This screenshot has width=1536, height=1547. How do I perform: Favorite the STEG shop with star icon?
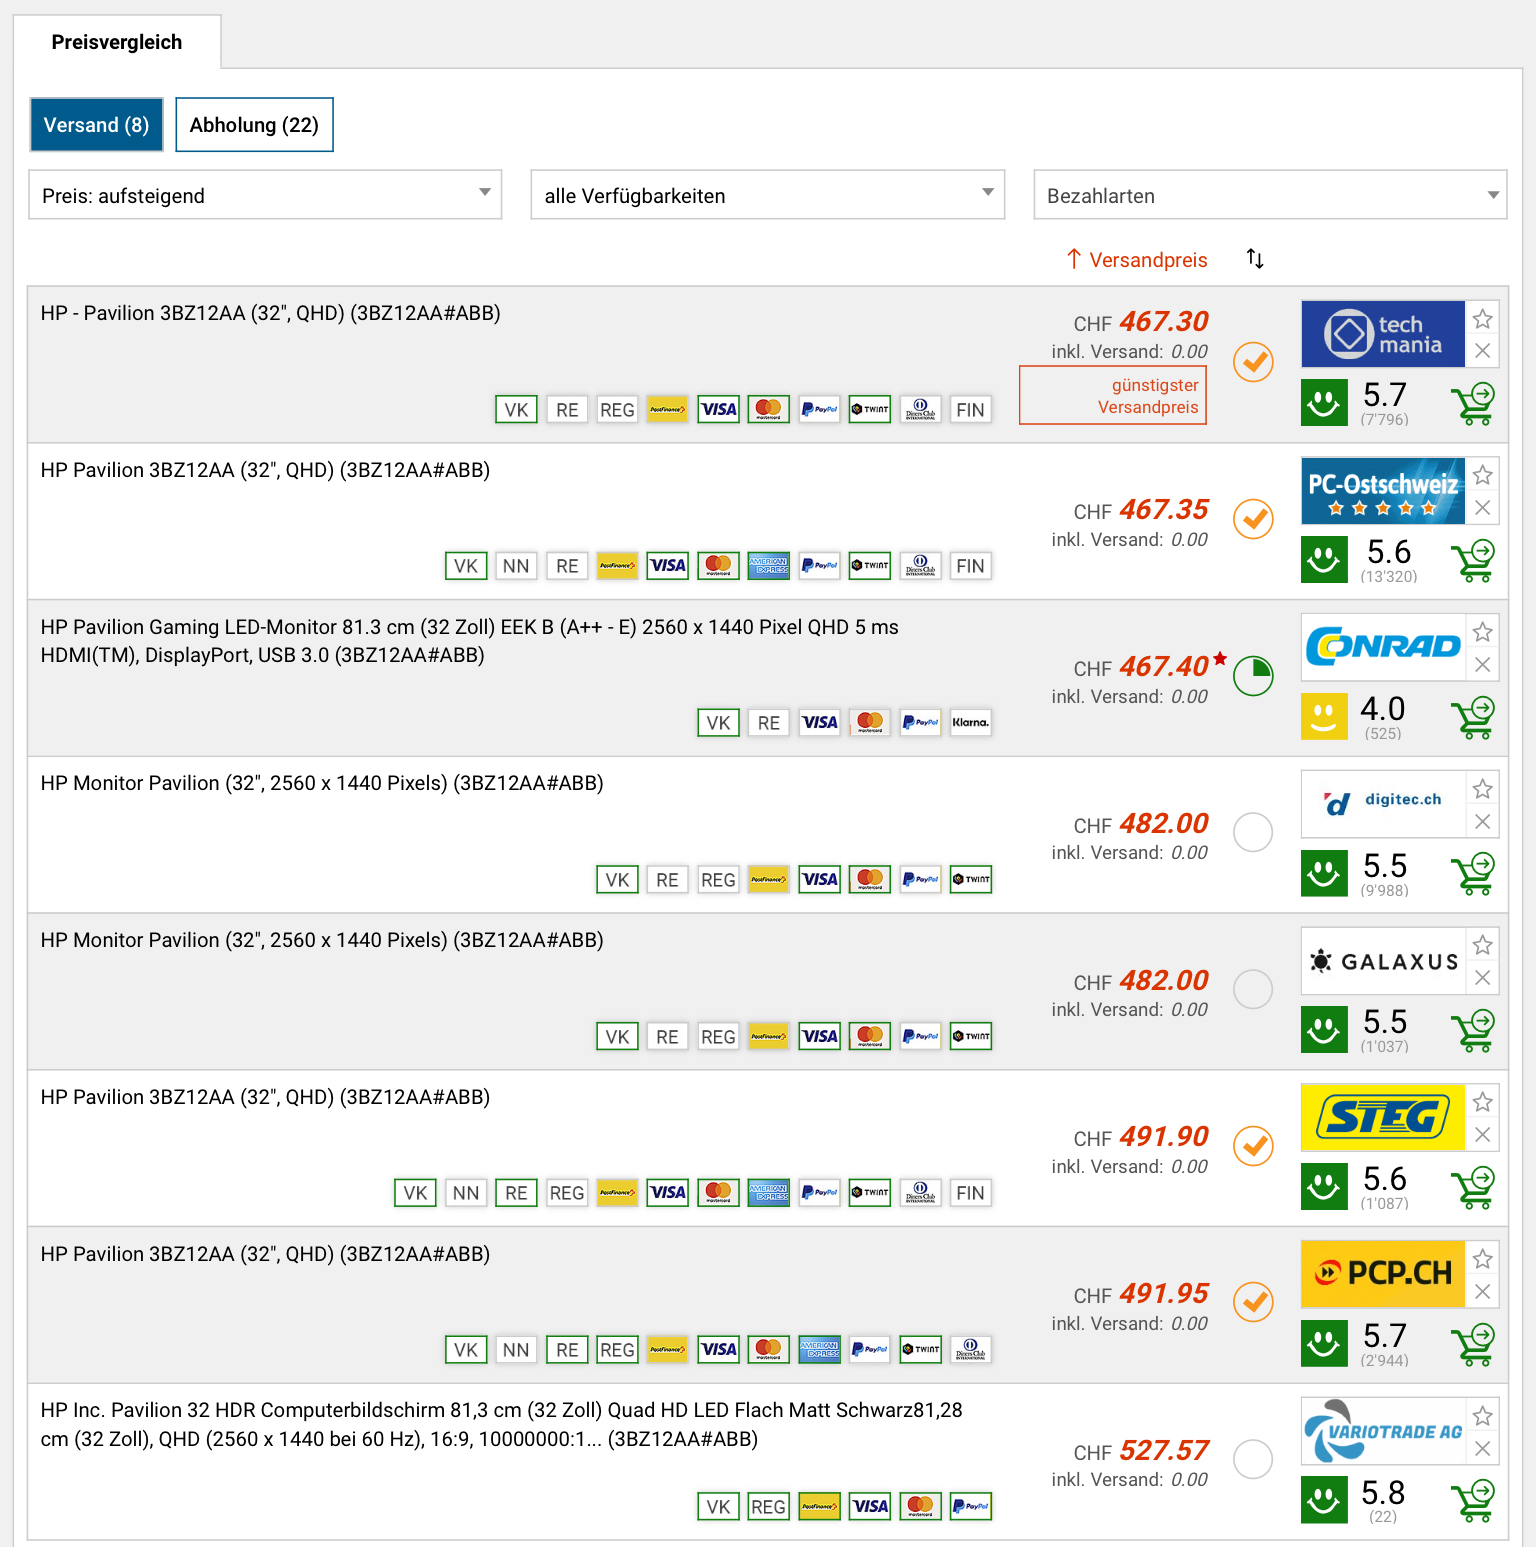point(1482,1102)
